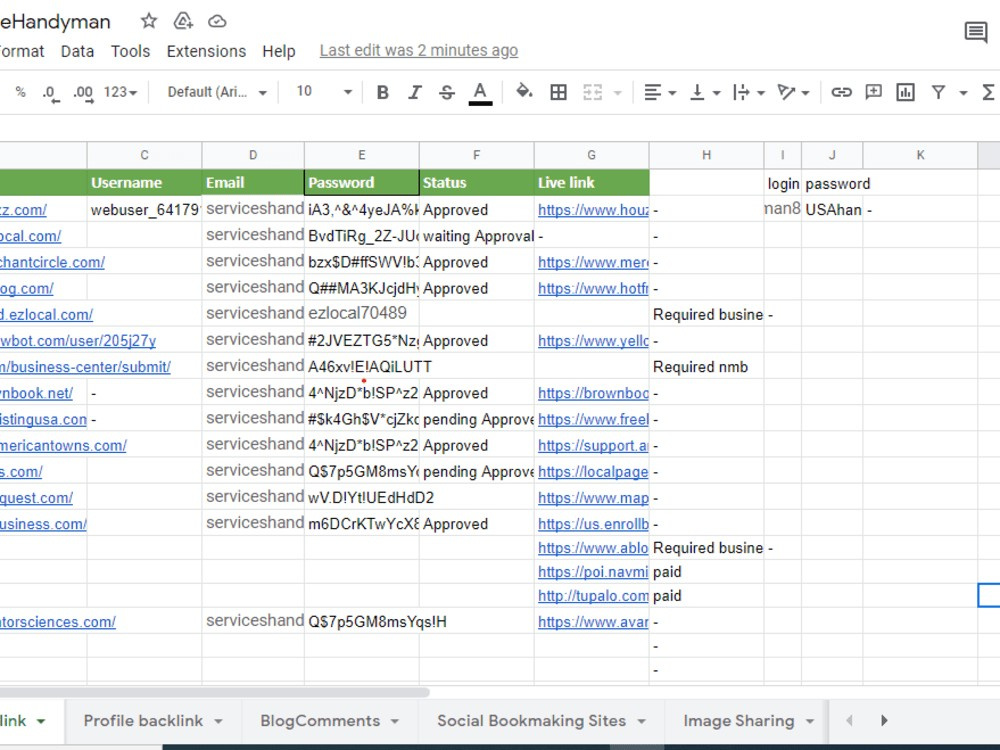Open the brownbook live link
Screen dimensions: 1000x750
(593, 393)
